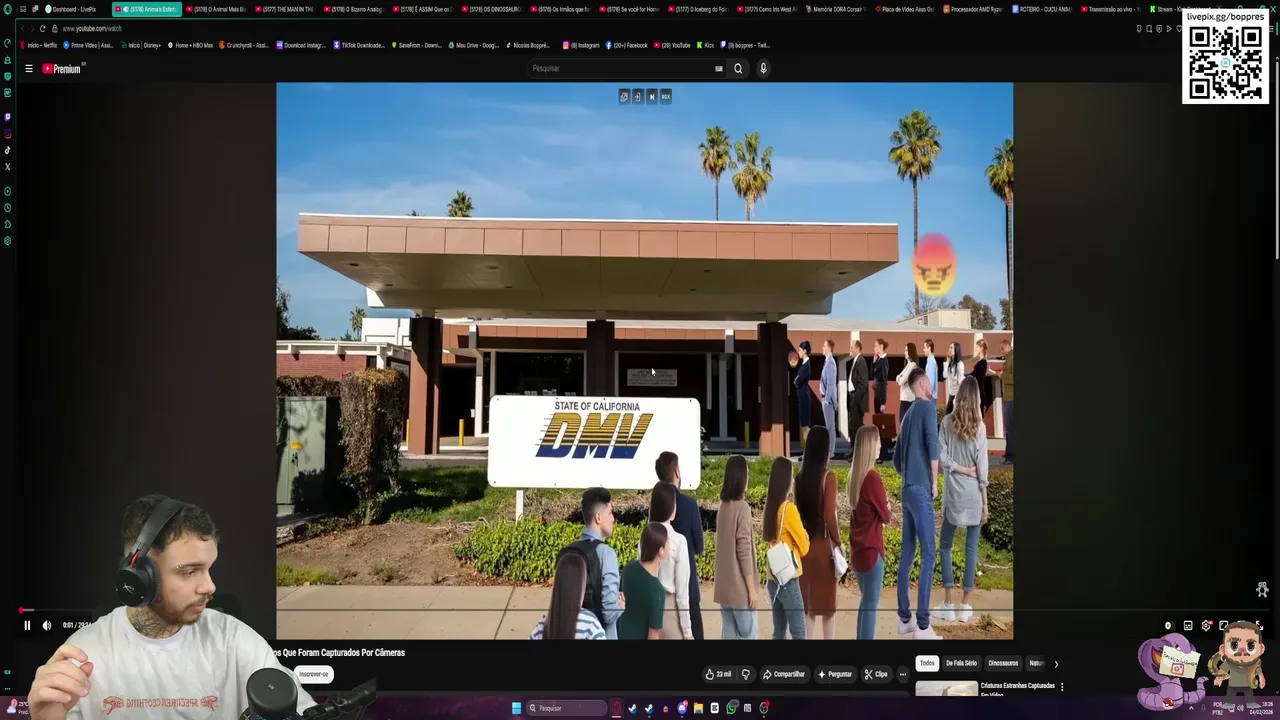Open the boppres - Twitch bookmark
This screenshot has width=1280, height=720.
(x=745, y=45)
